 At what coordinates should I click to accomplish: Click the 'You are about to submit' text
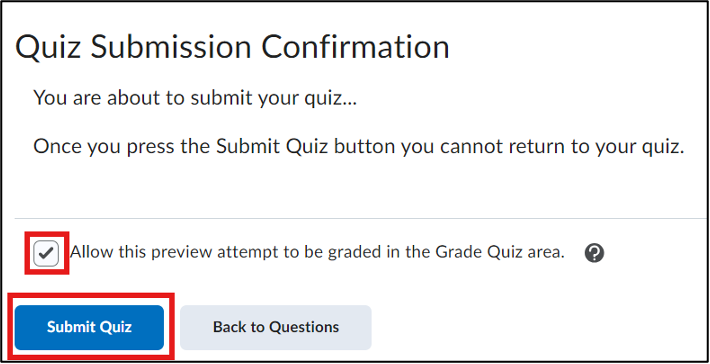coord(195,98)
